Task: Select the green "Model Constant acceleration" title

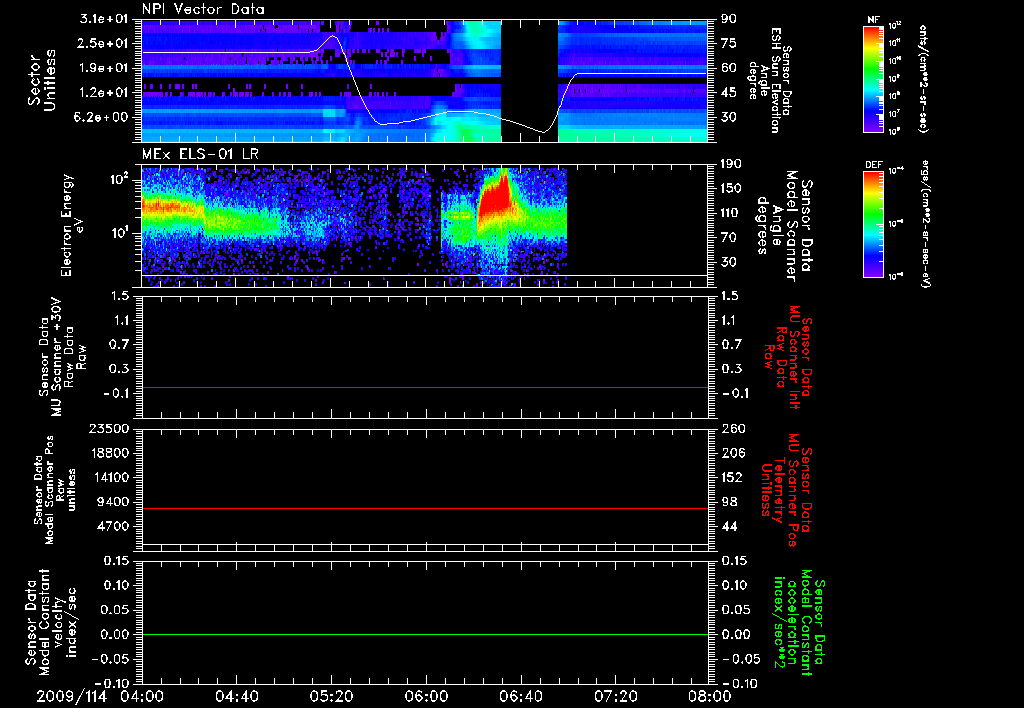Action: tap(798, 623)
